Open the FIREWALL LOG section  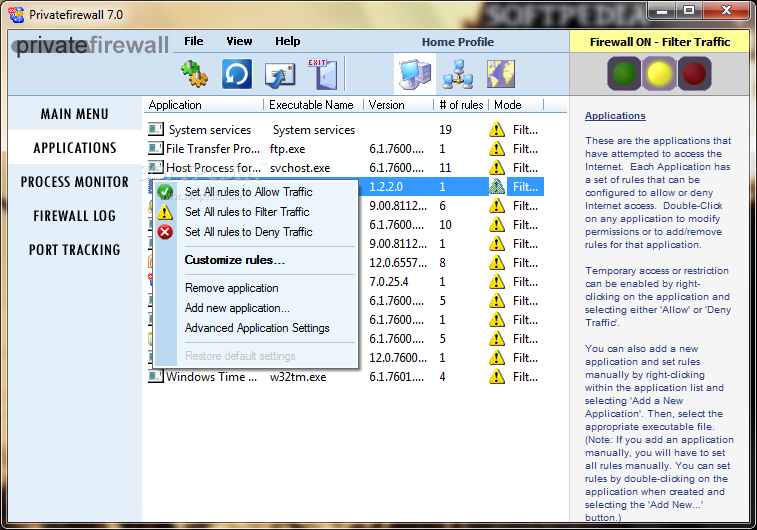point(74,216)
